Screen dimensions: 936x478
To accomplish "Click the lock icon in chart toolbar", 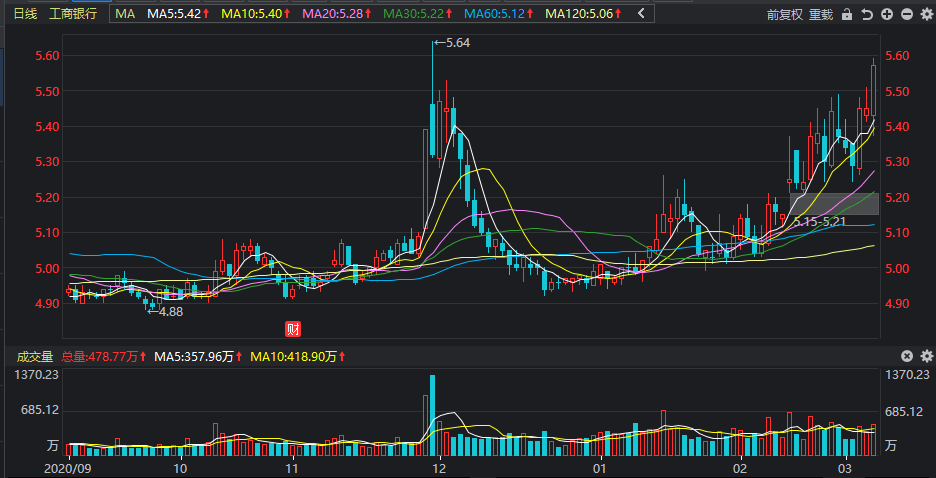I will (x=847, y=15).
